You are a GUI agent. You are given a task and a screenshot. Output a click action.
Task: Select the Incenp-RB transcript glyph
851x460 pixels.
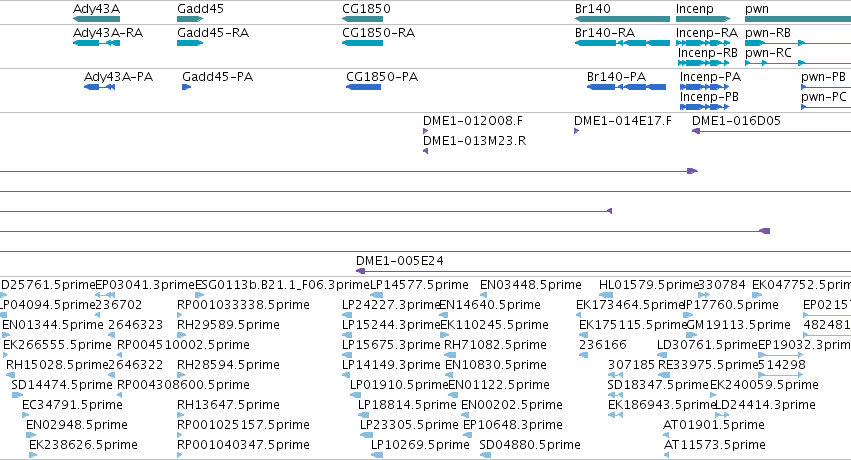click(x=703, y=63)
